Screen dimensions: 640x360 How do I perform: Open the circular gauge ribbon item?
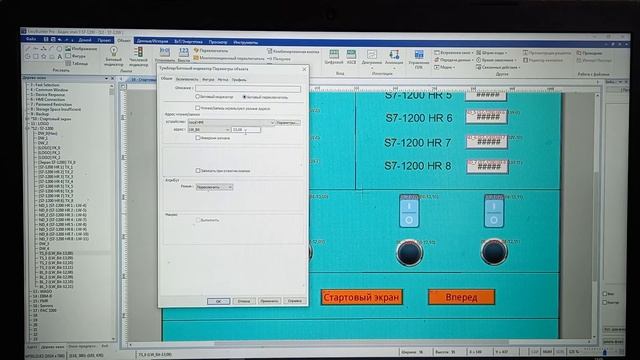coord(496,60)
